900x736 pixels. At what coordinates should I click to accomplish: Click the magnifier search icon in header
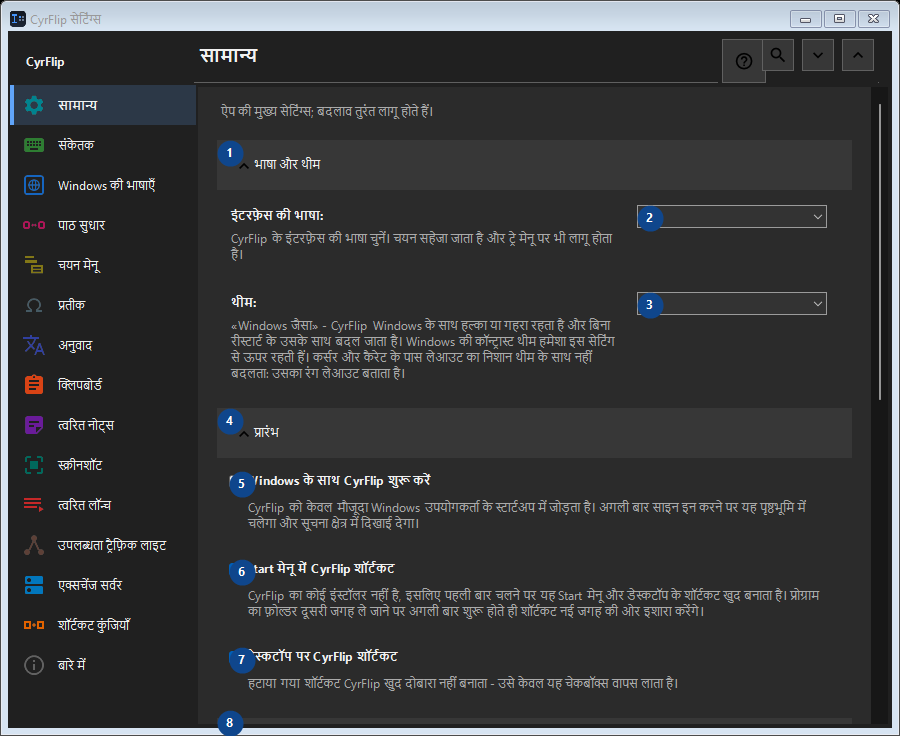click(x=778, y=55)
